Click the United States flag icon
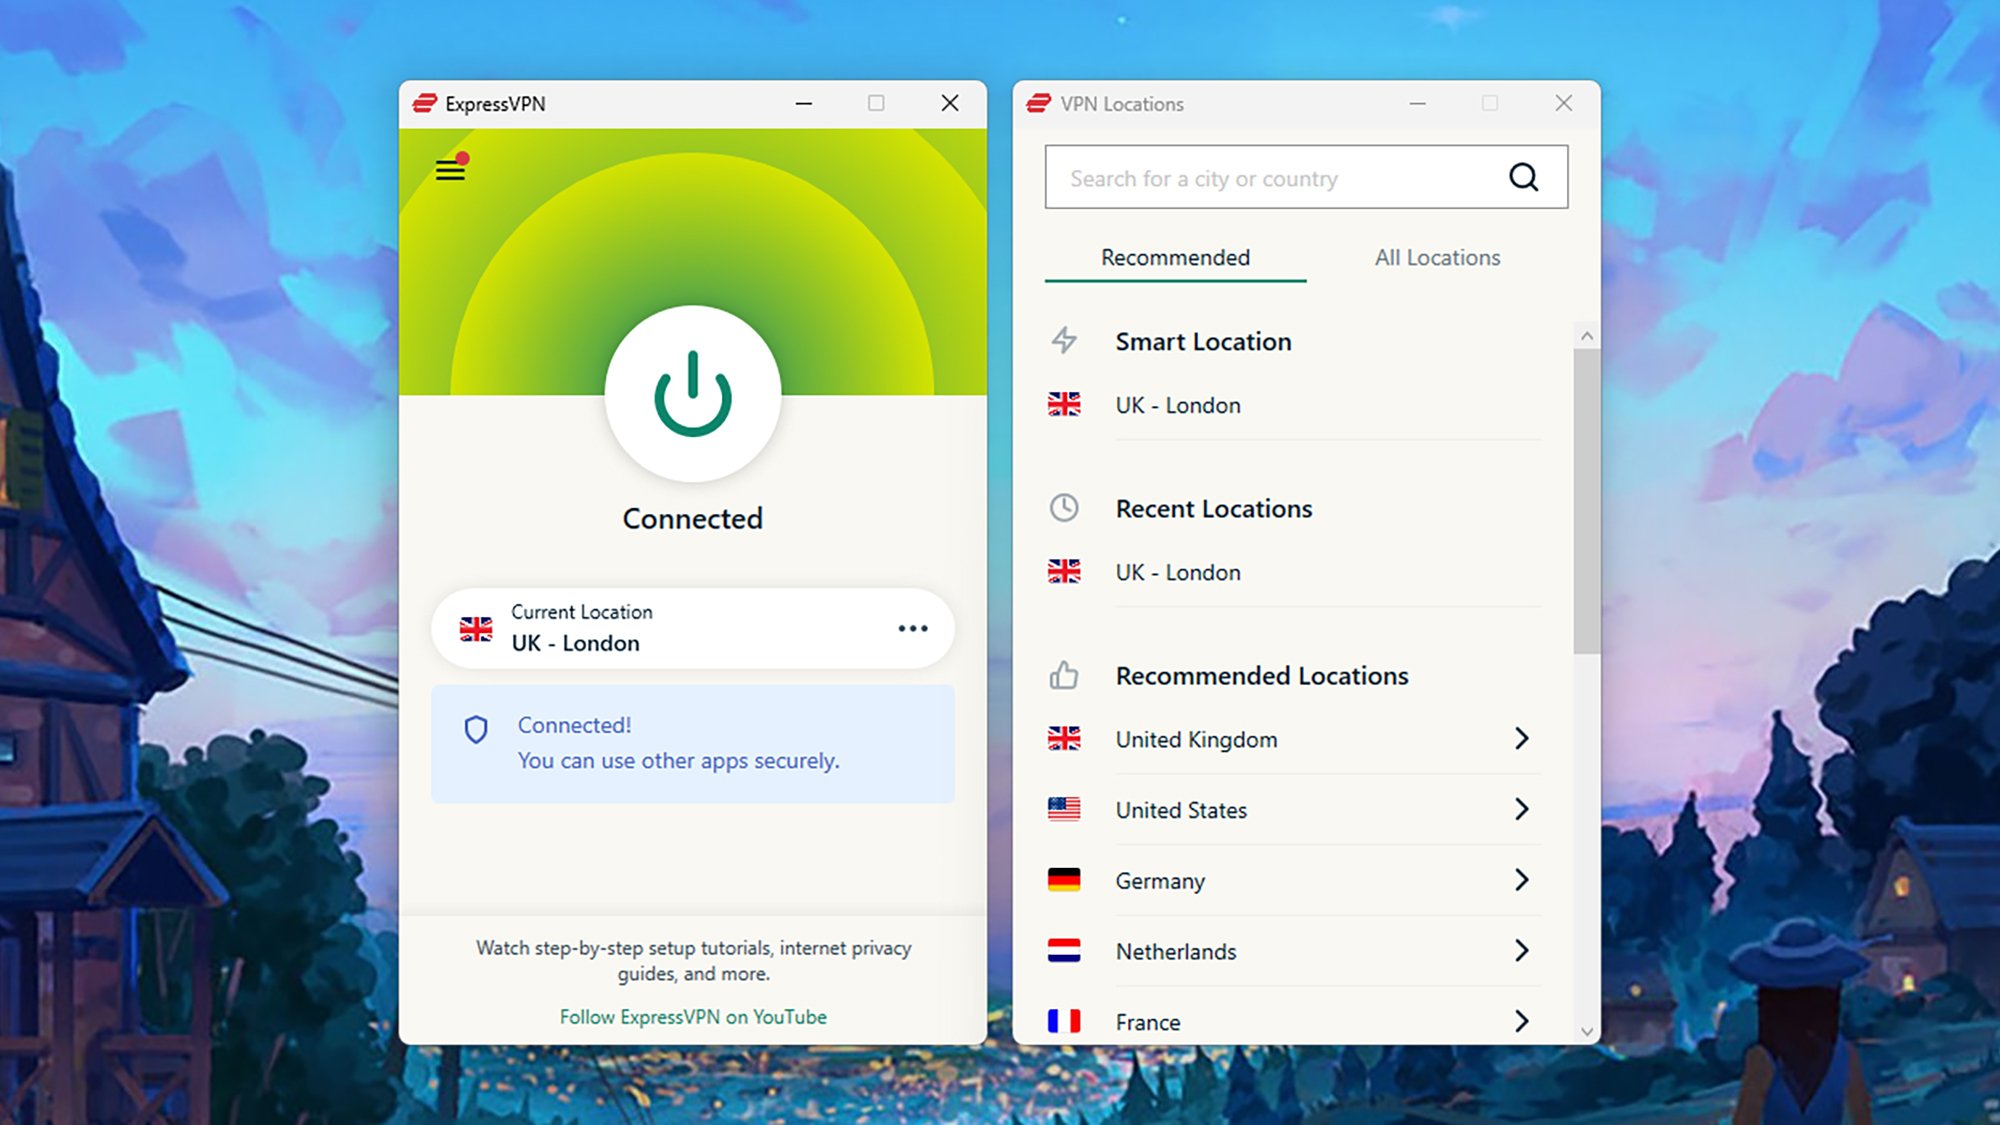This screenshot has height=1125, width=2000. click(x=1064, y=809)
